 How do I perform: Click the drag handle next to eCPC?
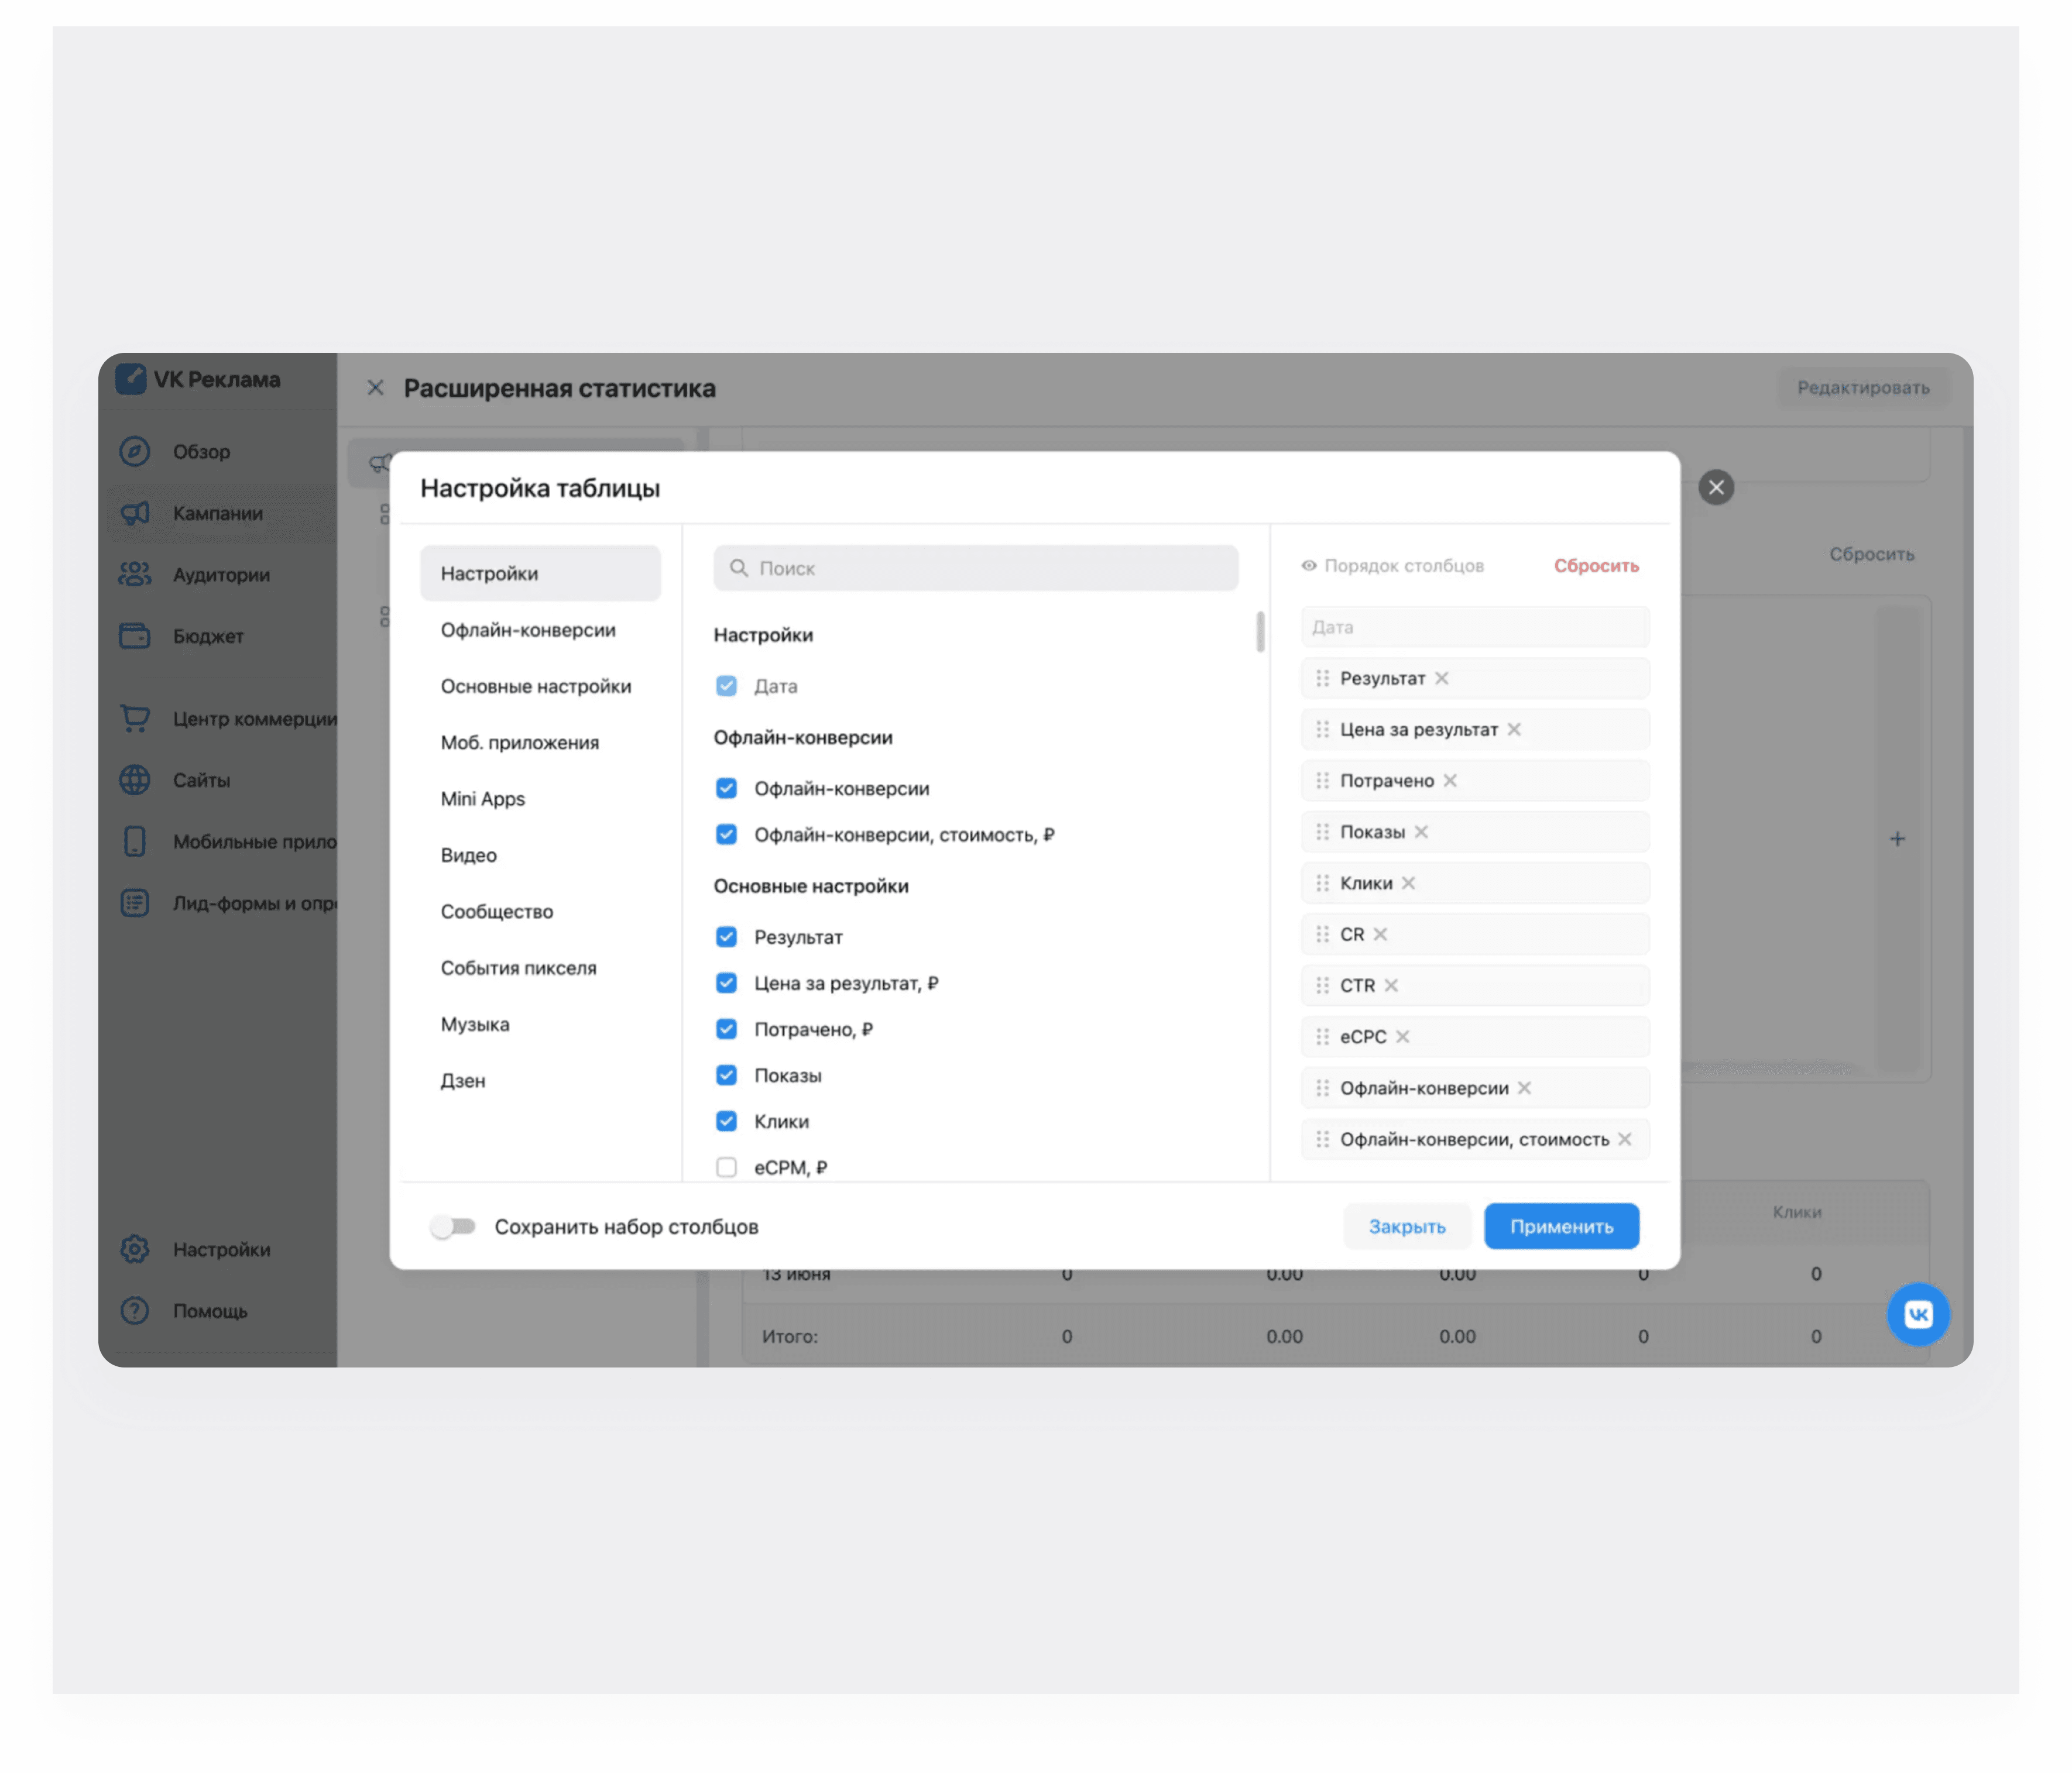click(1322, 1037)
